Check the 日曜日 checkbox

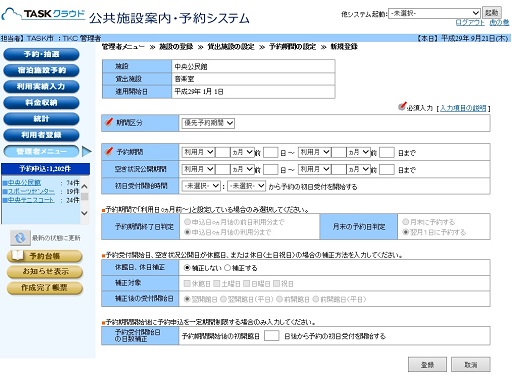point(247,283)
